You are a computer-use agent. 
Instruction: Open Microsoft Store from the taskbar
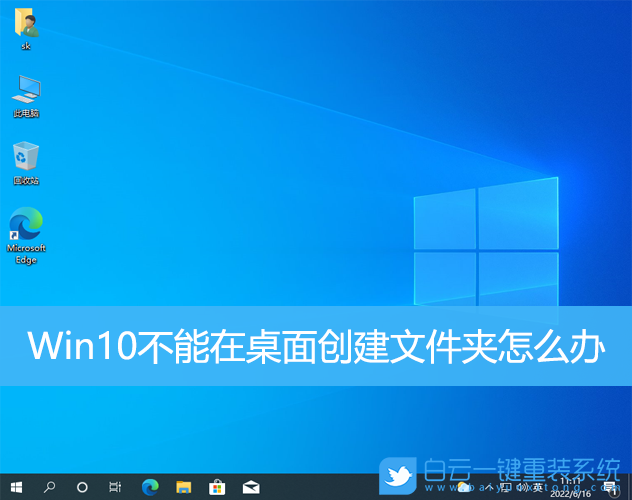(x=216, y=487)
